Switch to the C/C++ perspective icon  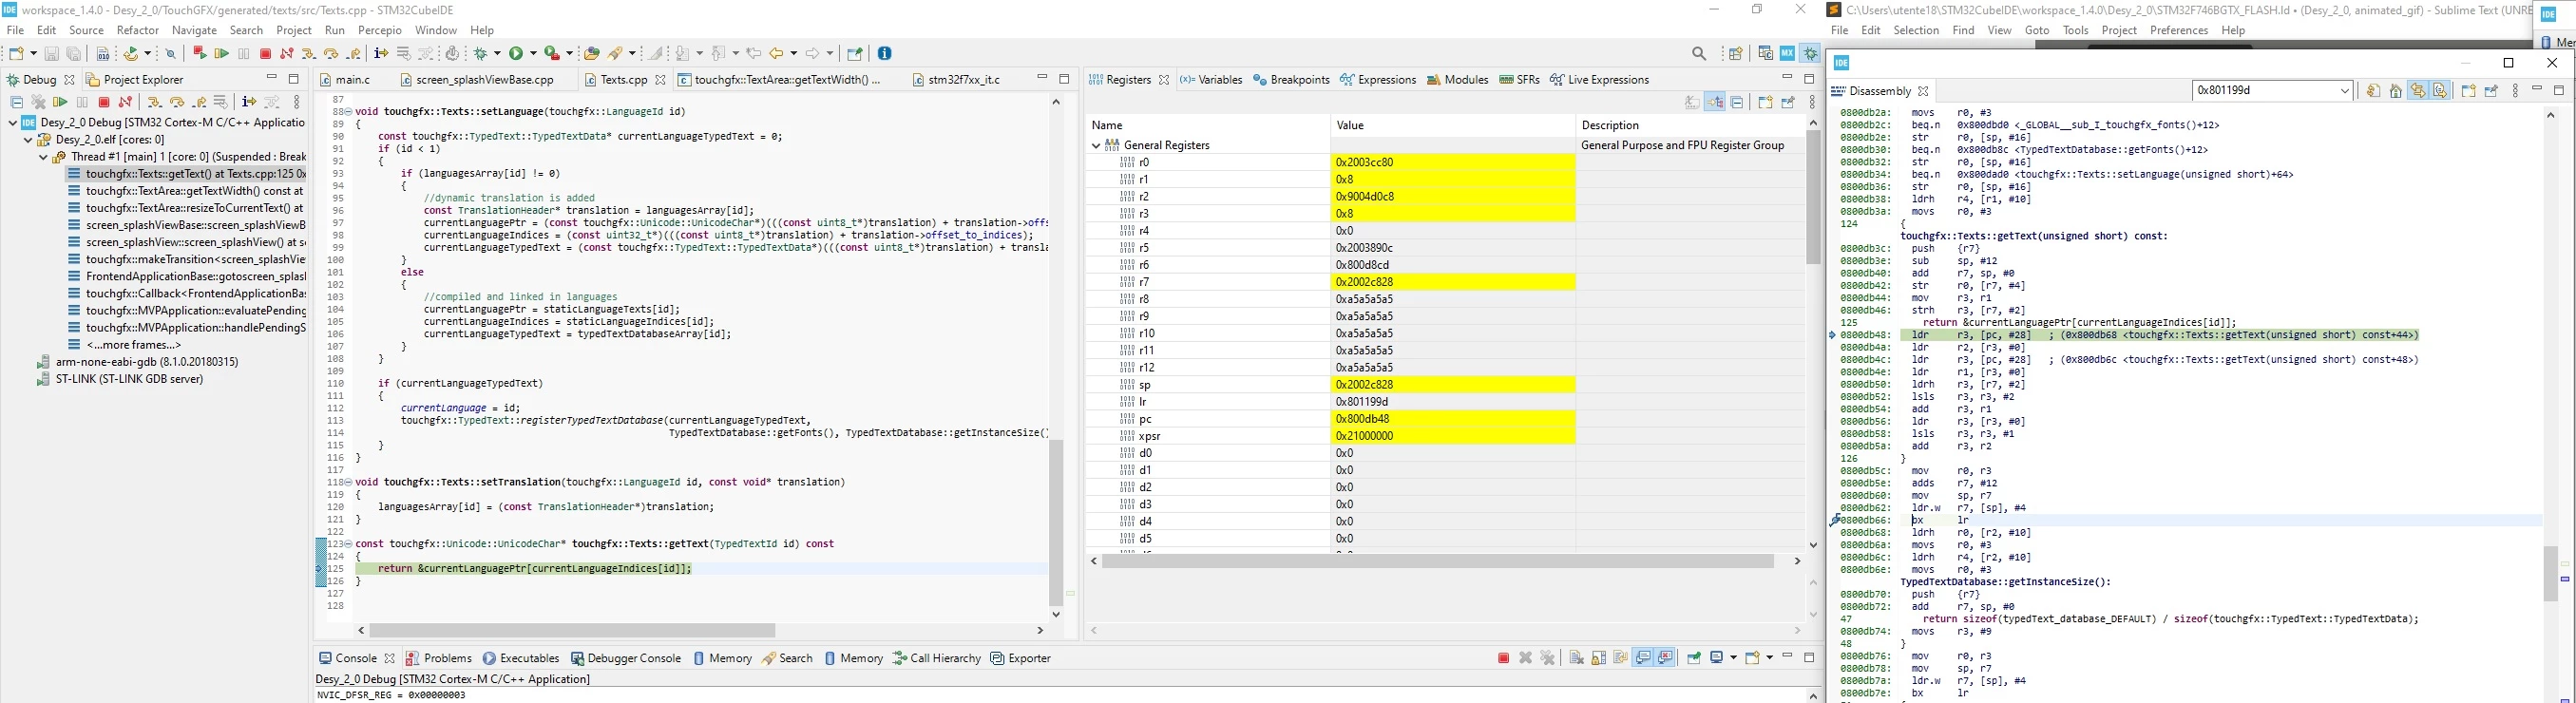point(1765,54)
